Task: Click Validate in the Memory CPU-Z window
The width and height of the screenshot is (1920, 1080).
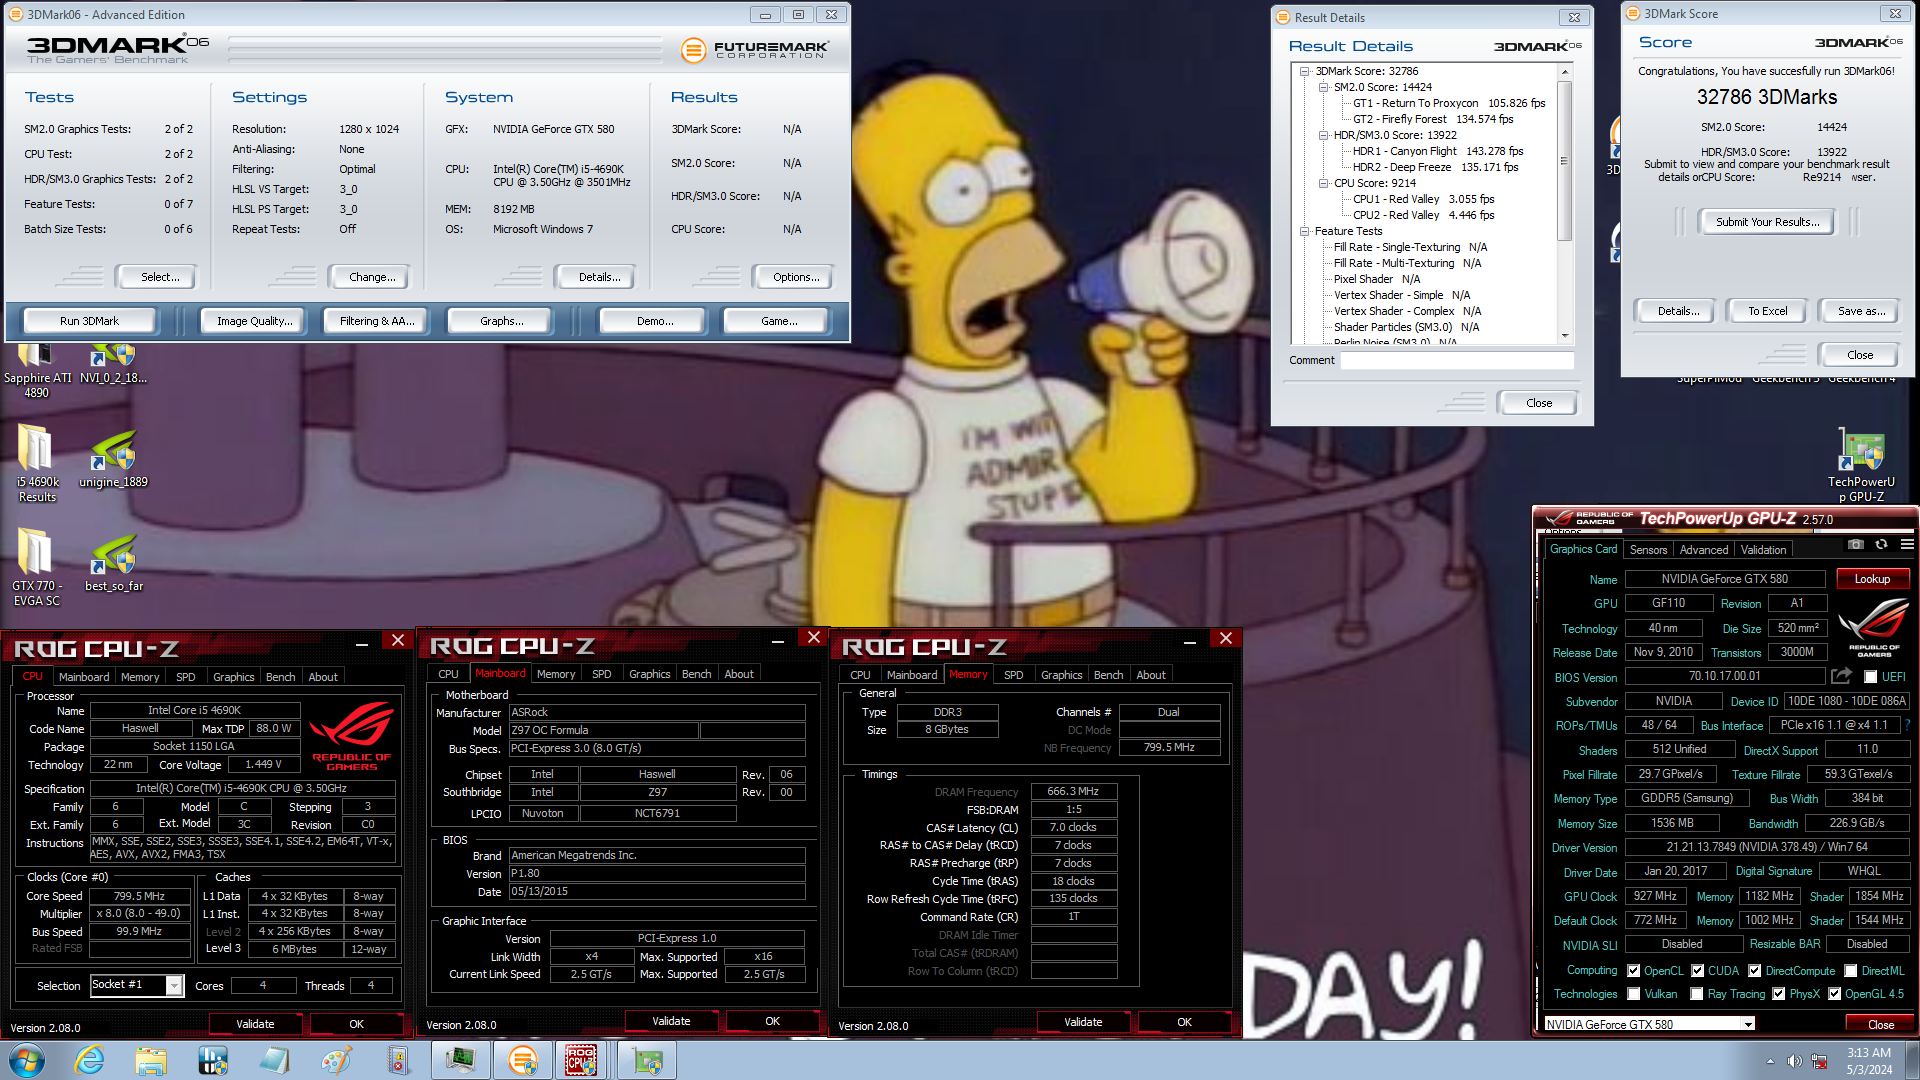Action: (x=1083, y=1022)
